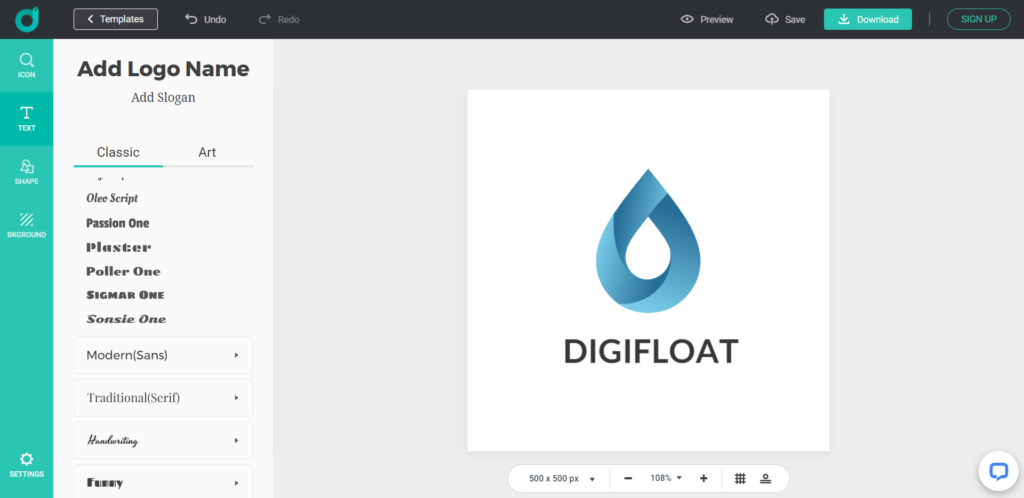The height and width of the screenshot is (498, 1024).
Task: Toggle the layout alignment icon beside the grid
Action: coord(765,478)
